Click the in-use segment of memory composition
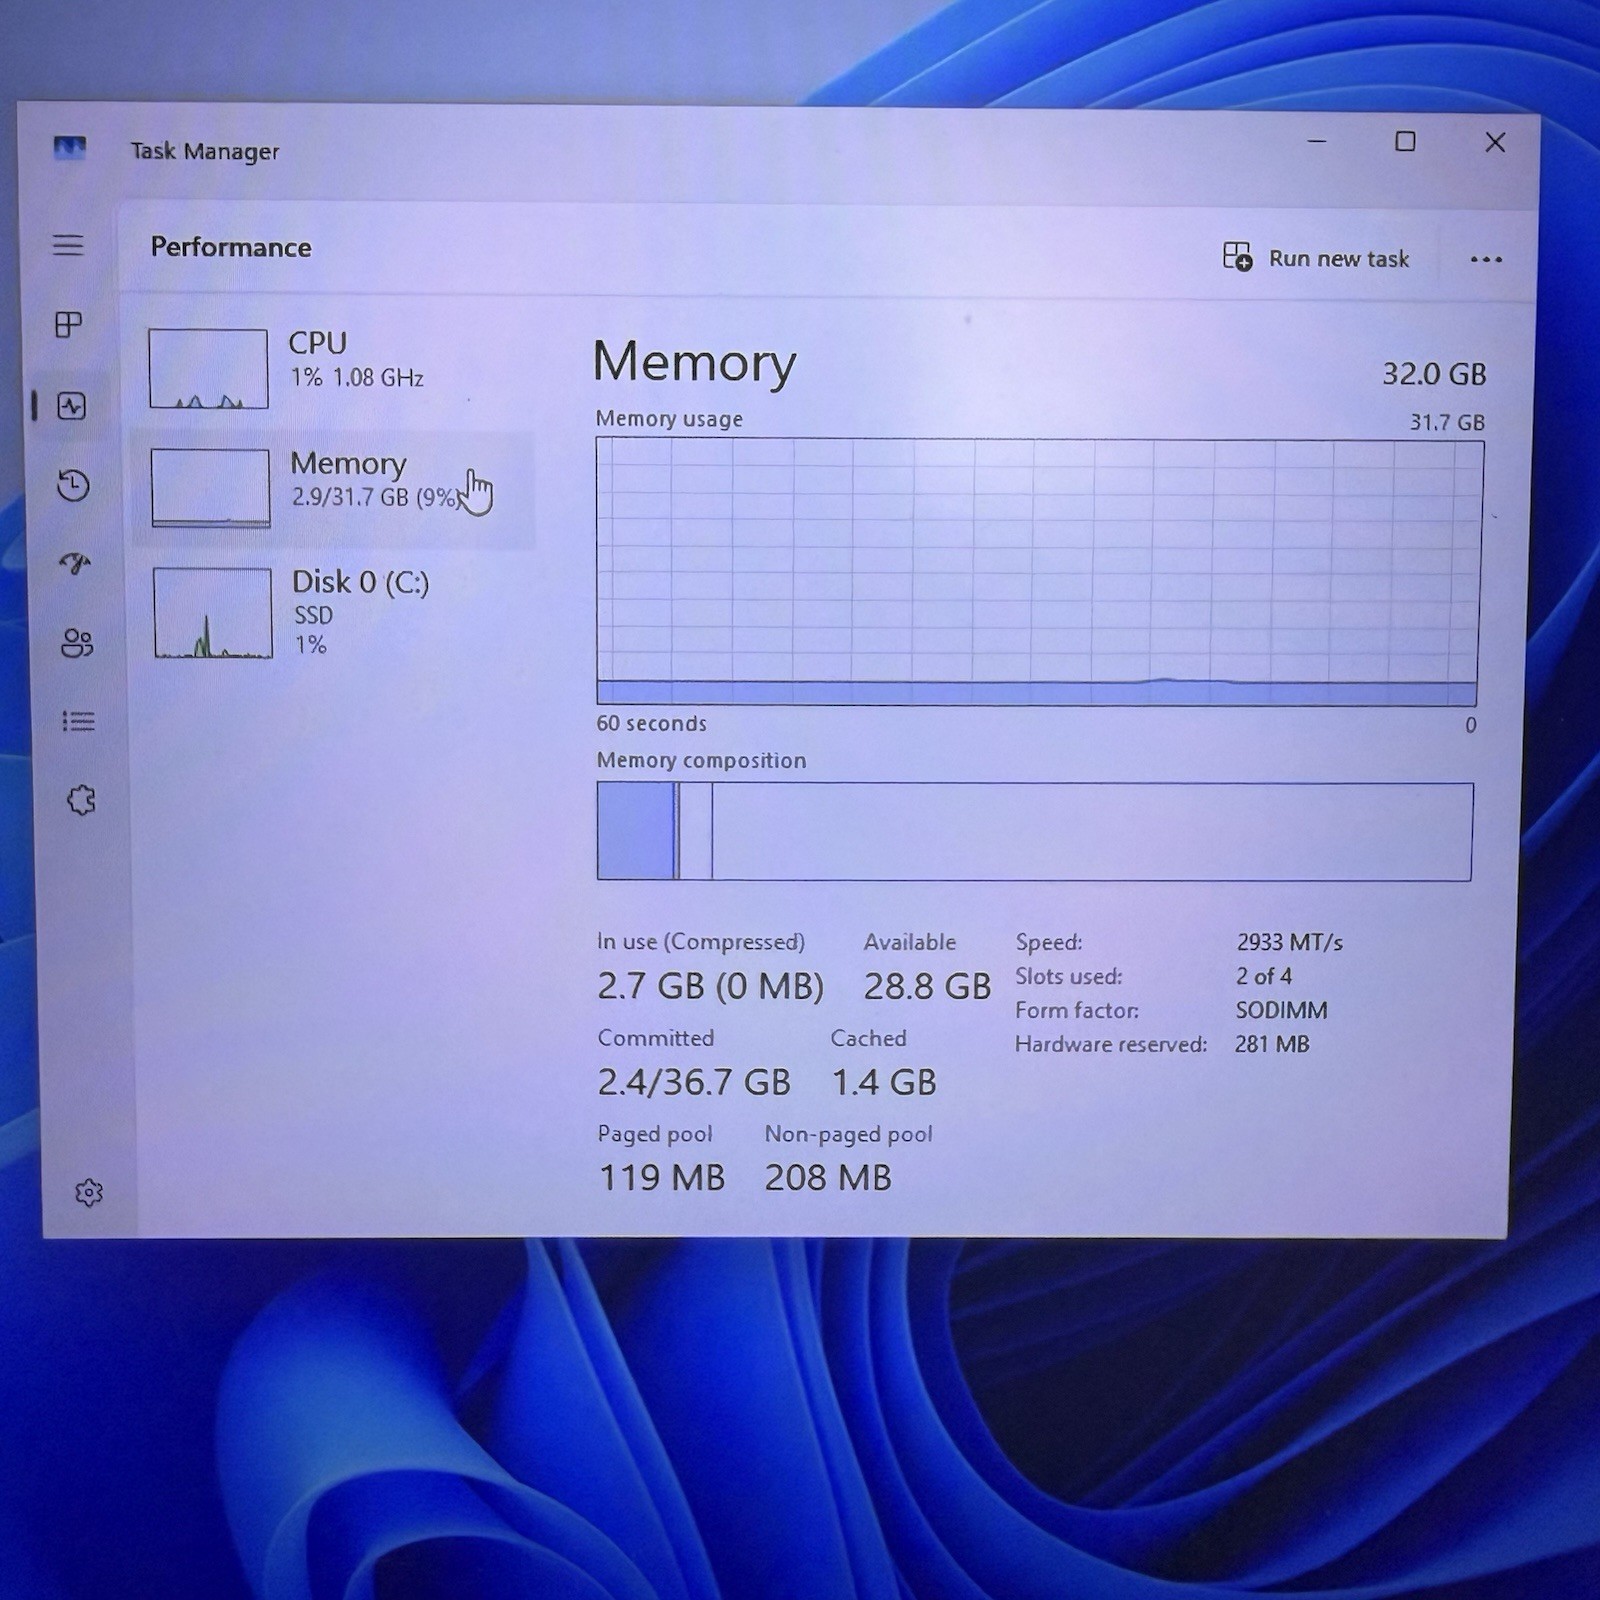This screenshot has height=1600, width=1600. pyautogui.click(x=636, y=832)
